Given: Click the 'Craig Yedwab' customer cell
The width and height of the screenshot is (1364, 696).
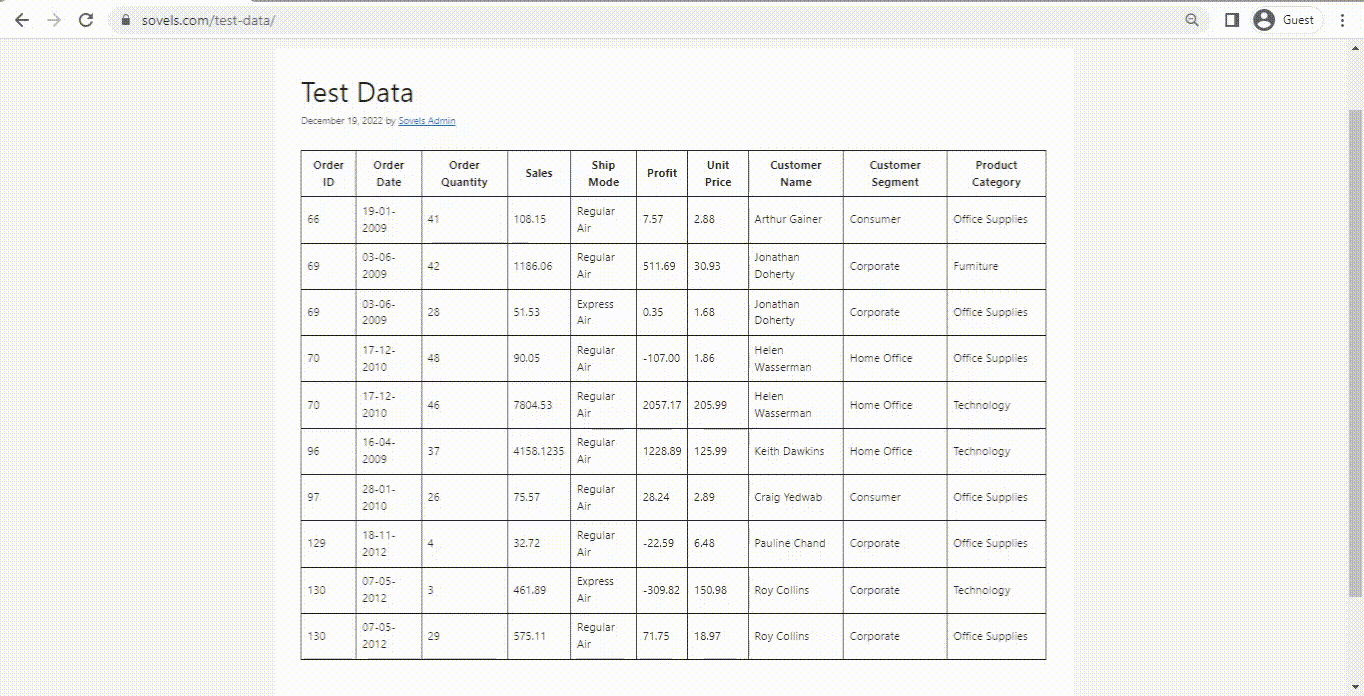Looking at the screenshot, I should pos(796,497).
